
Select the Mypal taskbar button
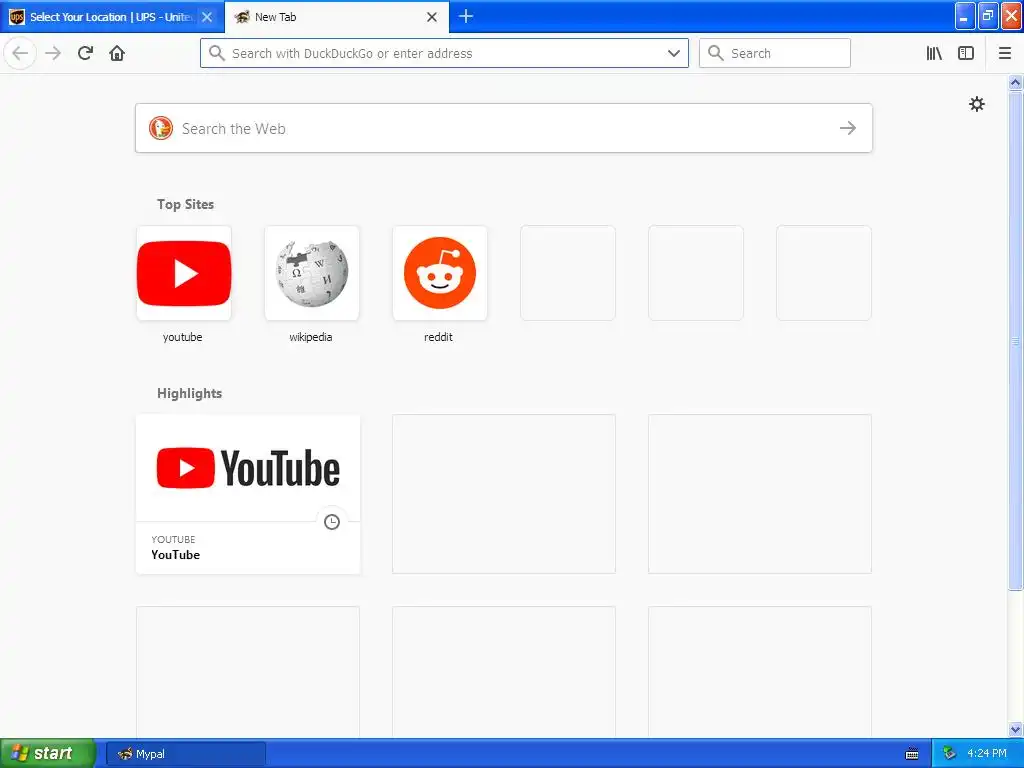[x=185, y=754]
